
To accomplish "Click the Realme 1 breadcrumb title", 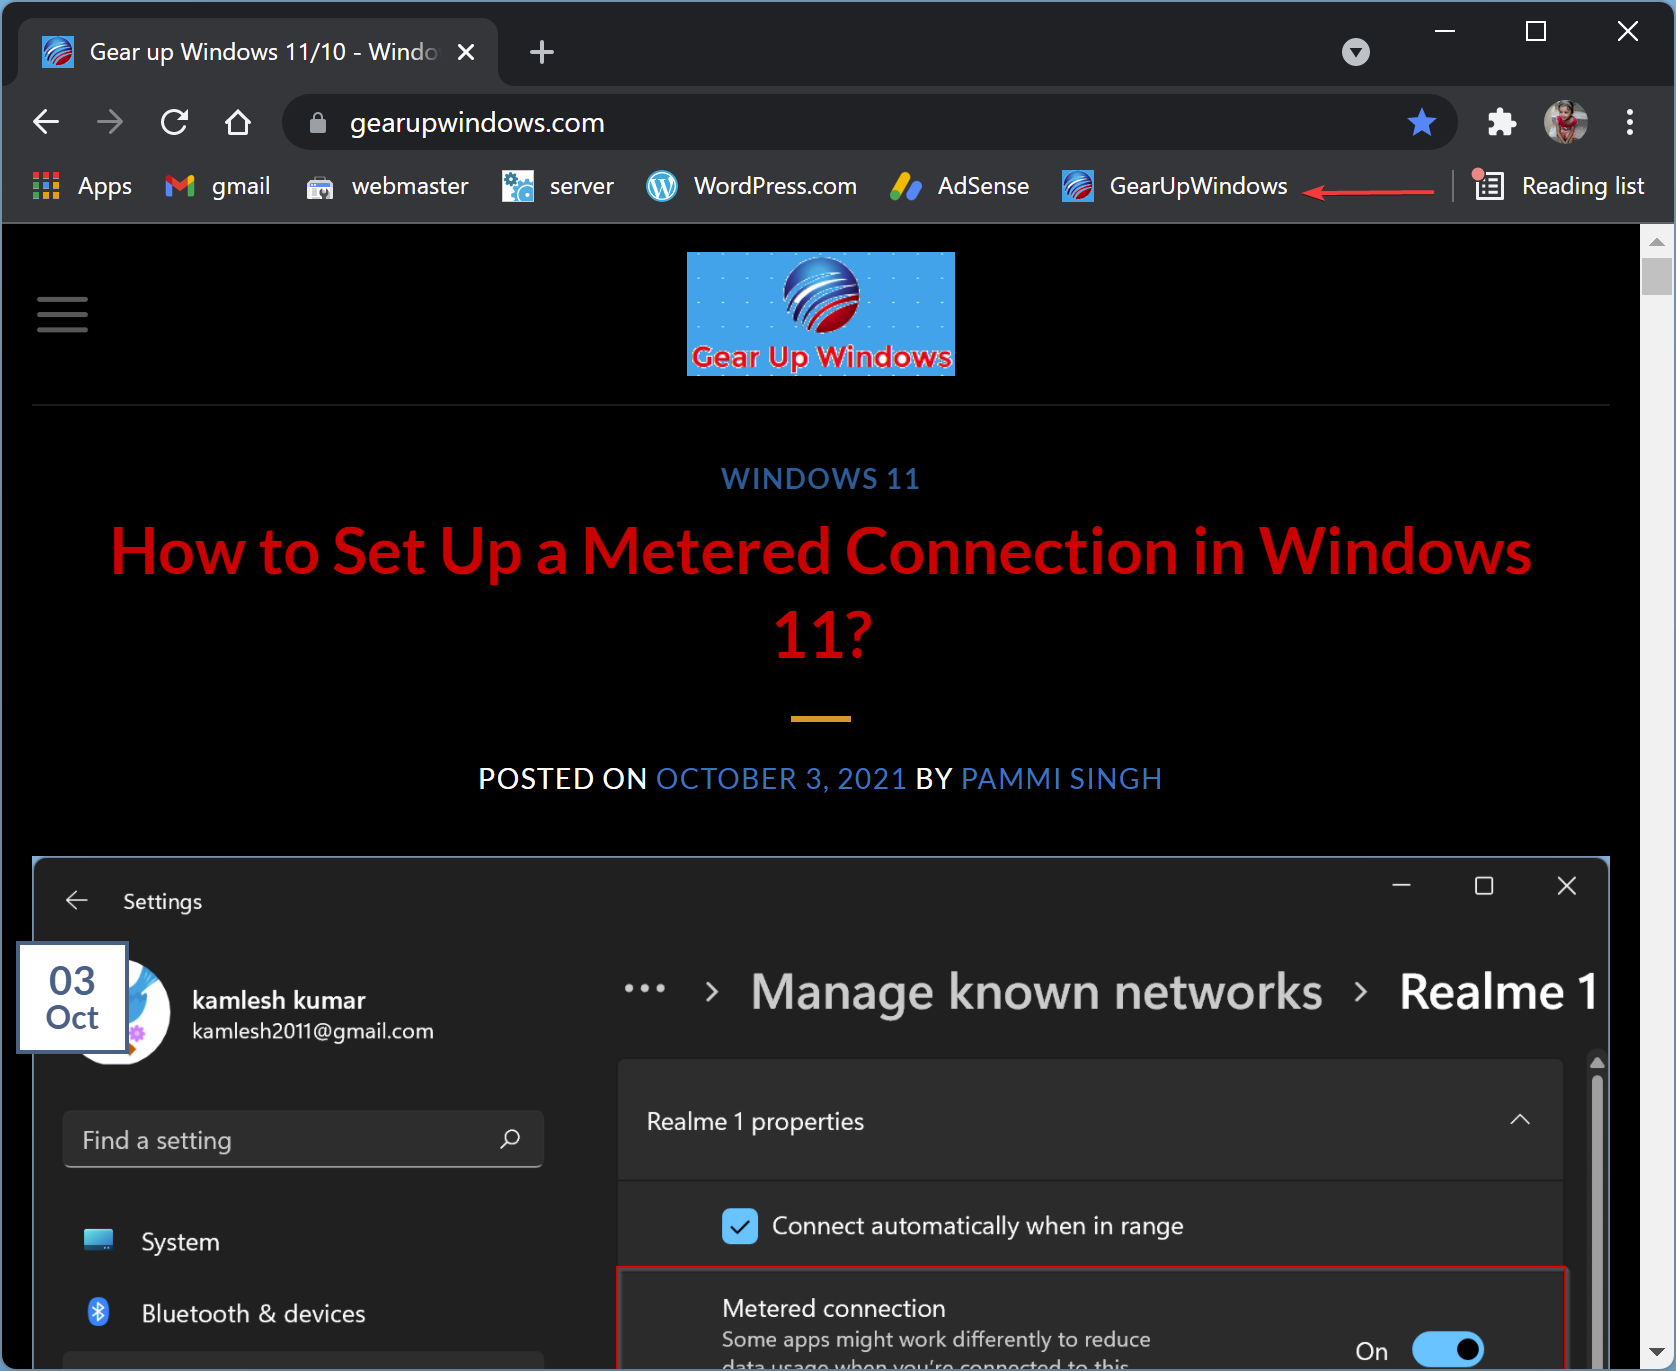I will click(x=1498, y=992).
